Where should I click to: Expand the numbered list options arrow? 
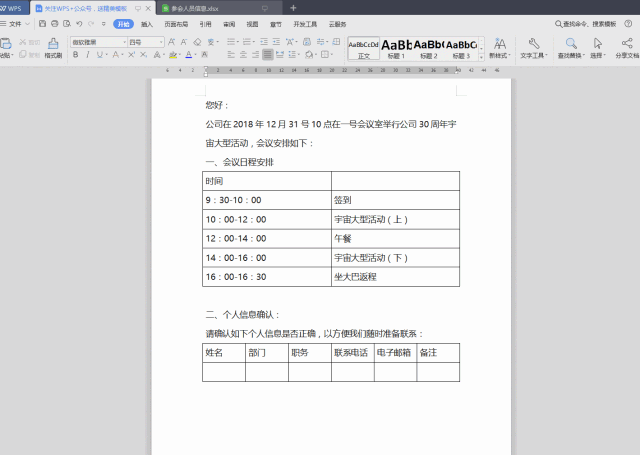(253, 42)
